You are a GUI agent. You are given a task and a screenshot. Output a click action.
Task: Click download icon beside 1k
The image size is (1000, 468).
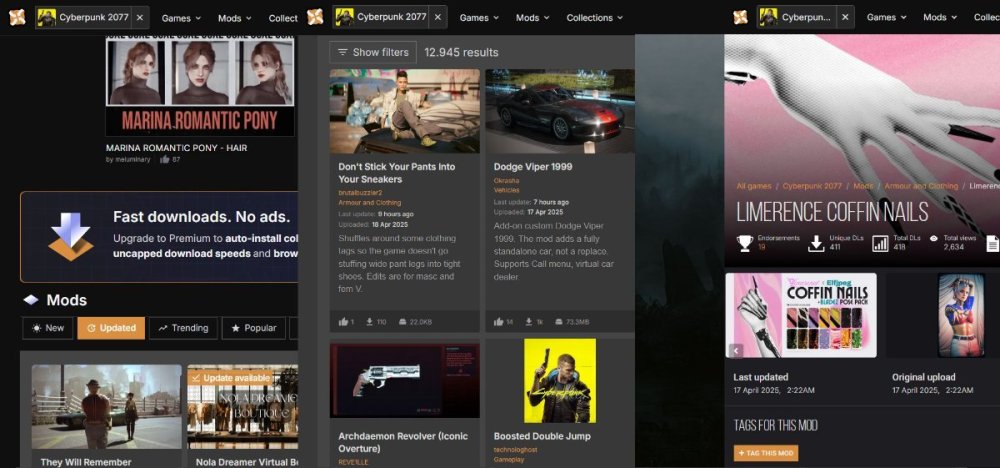[529, 322]
